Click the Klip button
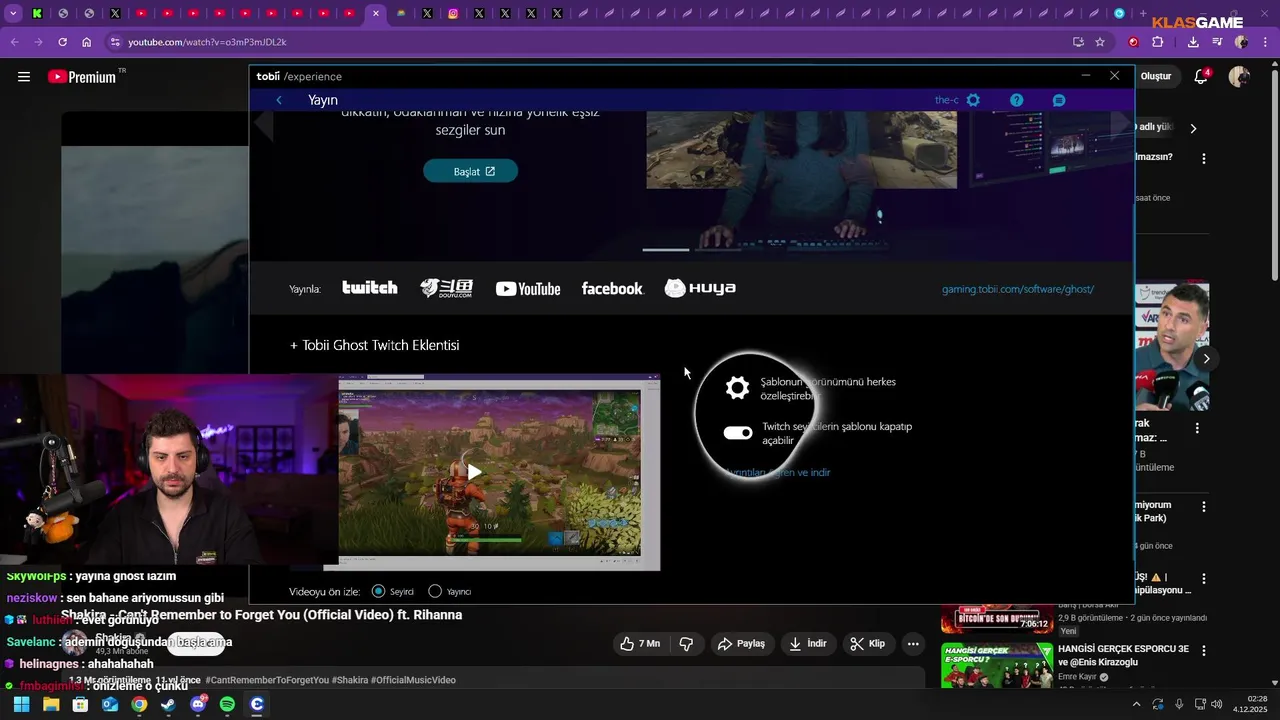1280x720 pixels. tap(868, 644)
